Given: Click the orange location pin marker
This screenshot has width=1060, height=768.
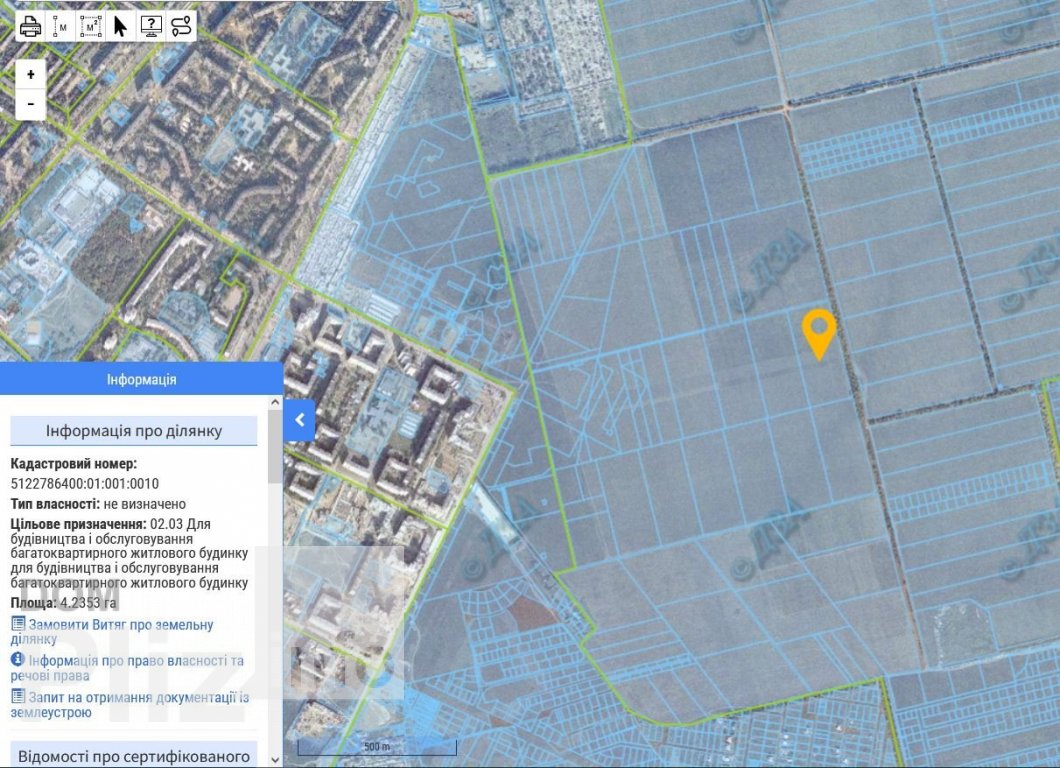Looking at the screenshot, I should [x=819, y=331].
